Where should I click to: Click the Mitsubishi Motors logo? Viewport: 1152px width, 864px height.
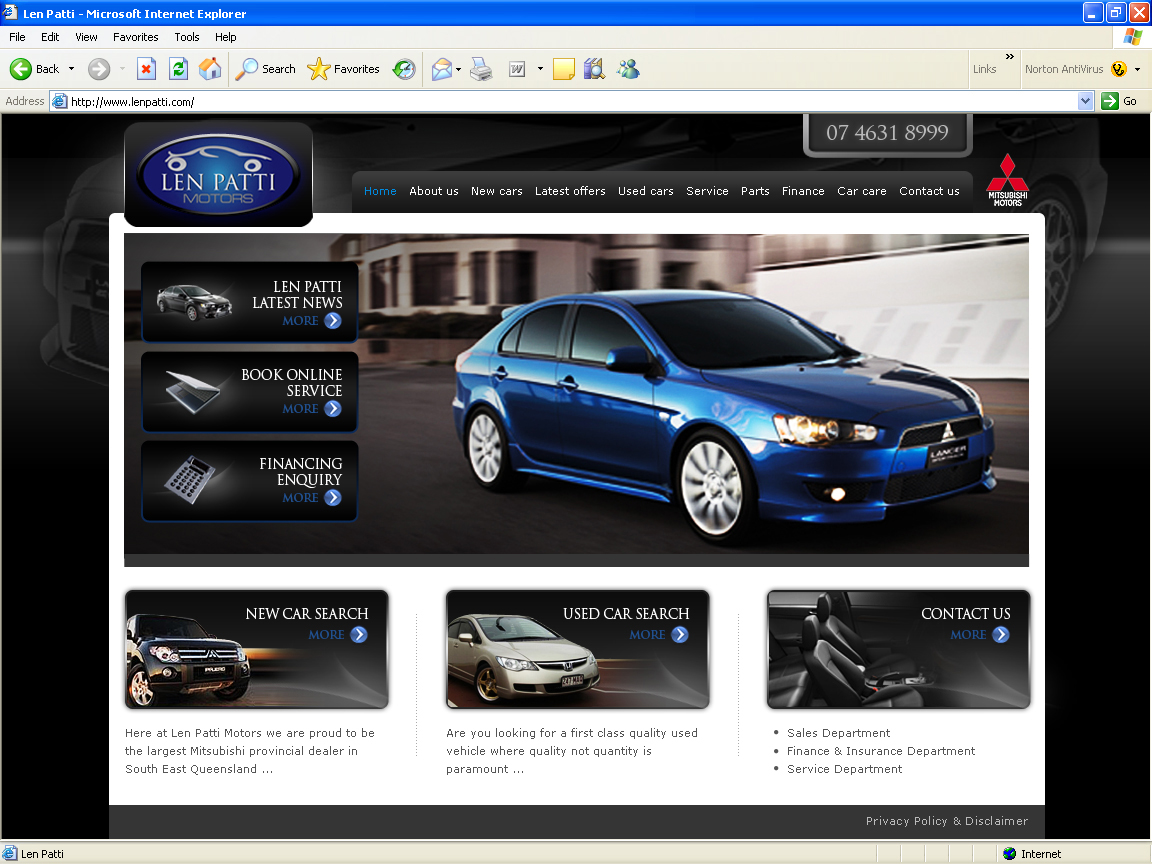tap(1007, 180)
